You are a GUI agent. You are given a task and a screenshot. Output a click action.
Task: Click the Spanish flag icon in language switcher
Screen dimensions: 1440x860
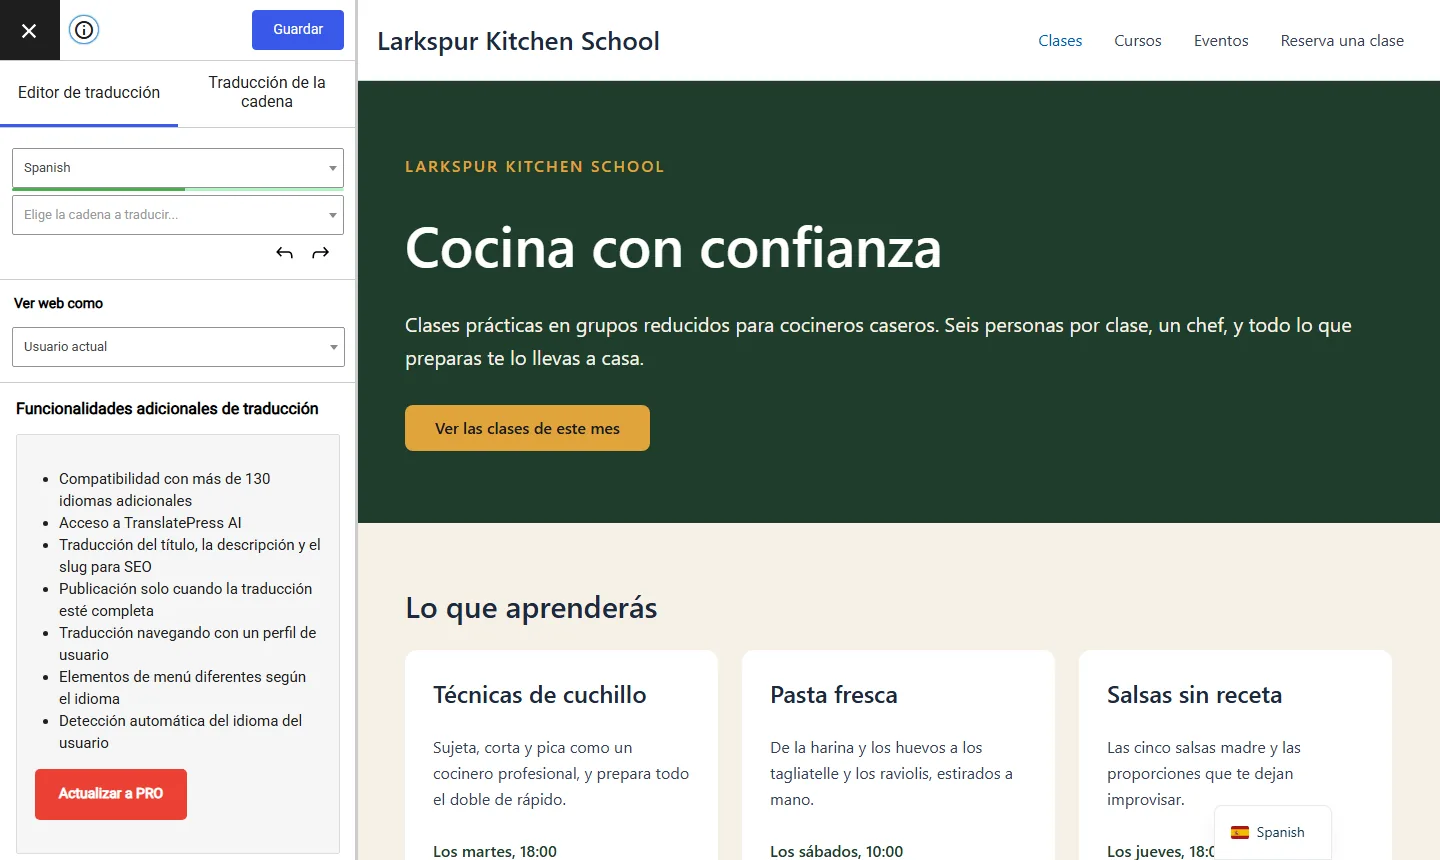click(x=1240, y=832)
